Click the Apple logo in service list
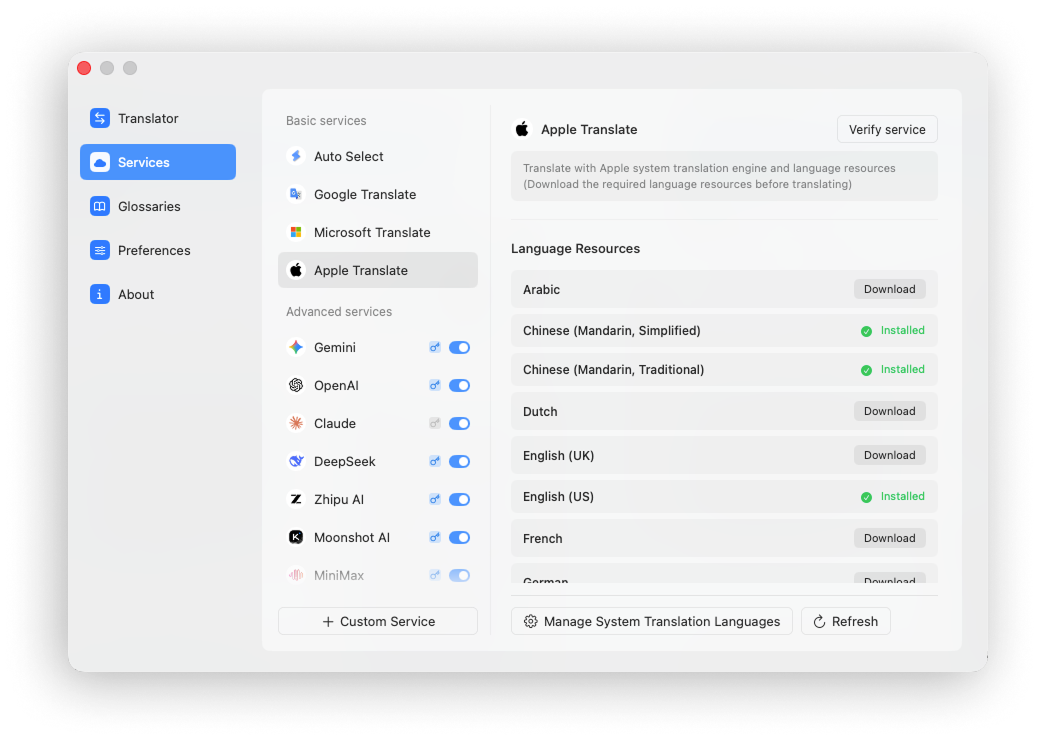 (296, 271)
